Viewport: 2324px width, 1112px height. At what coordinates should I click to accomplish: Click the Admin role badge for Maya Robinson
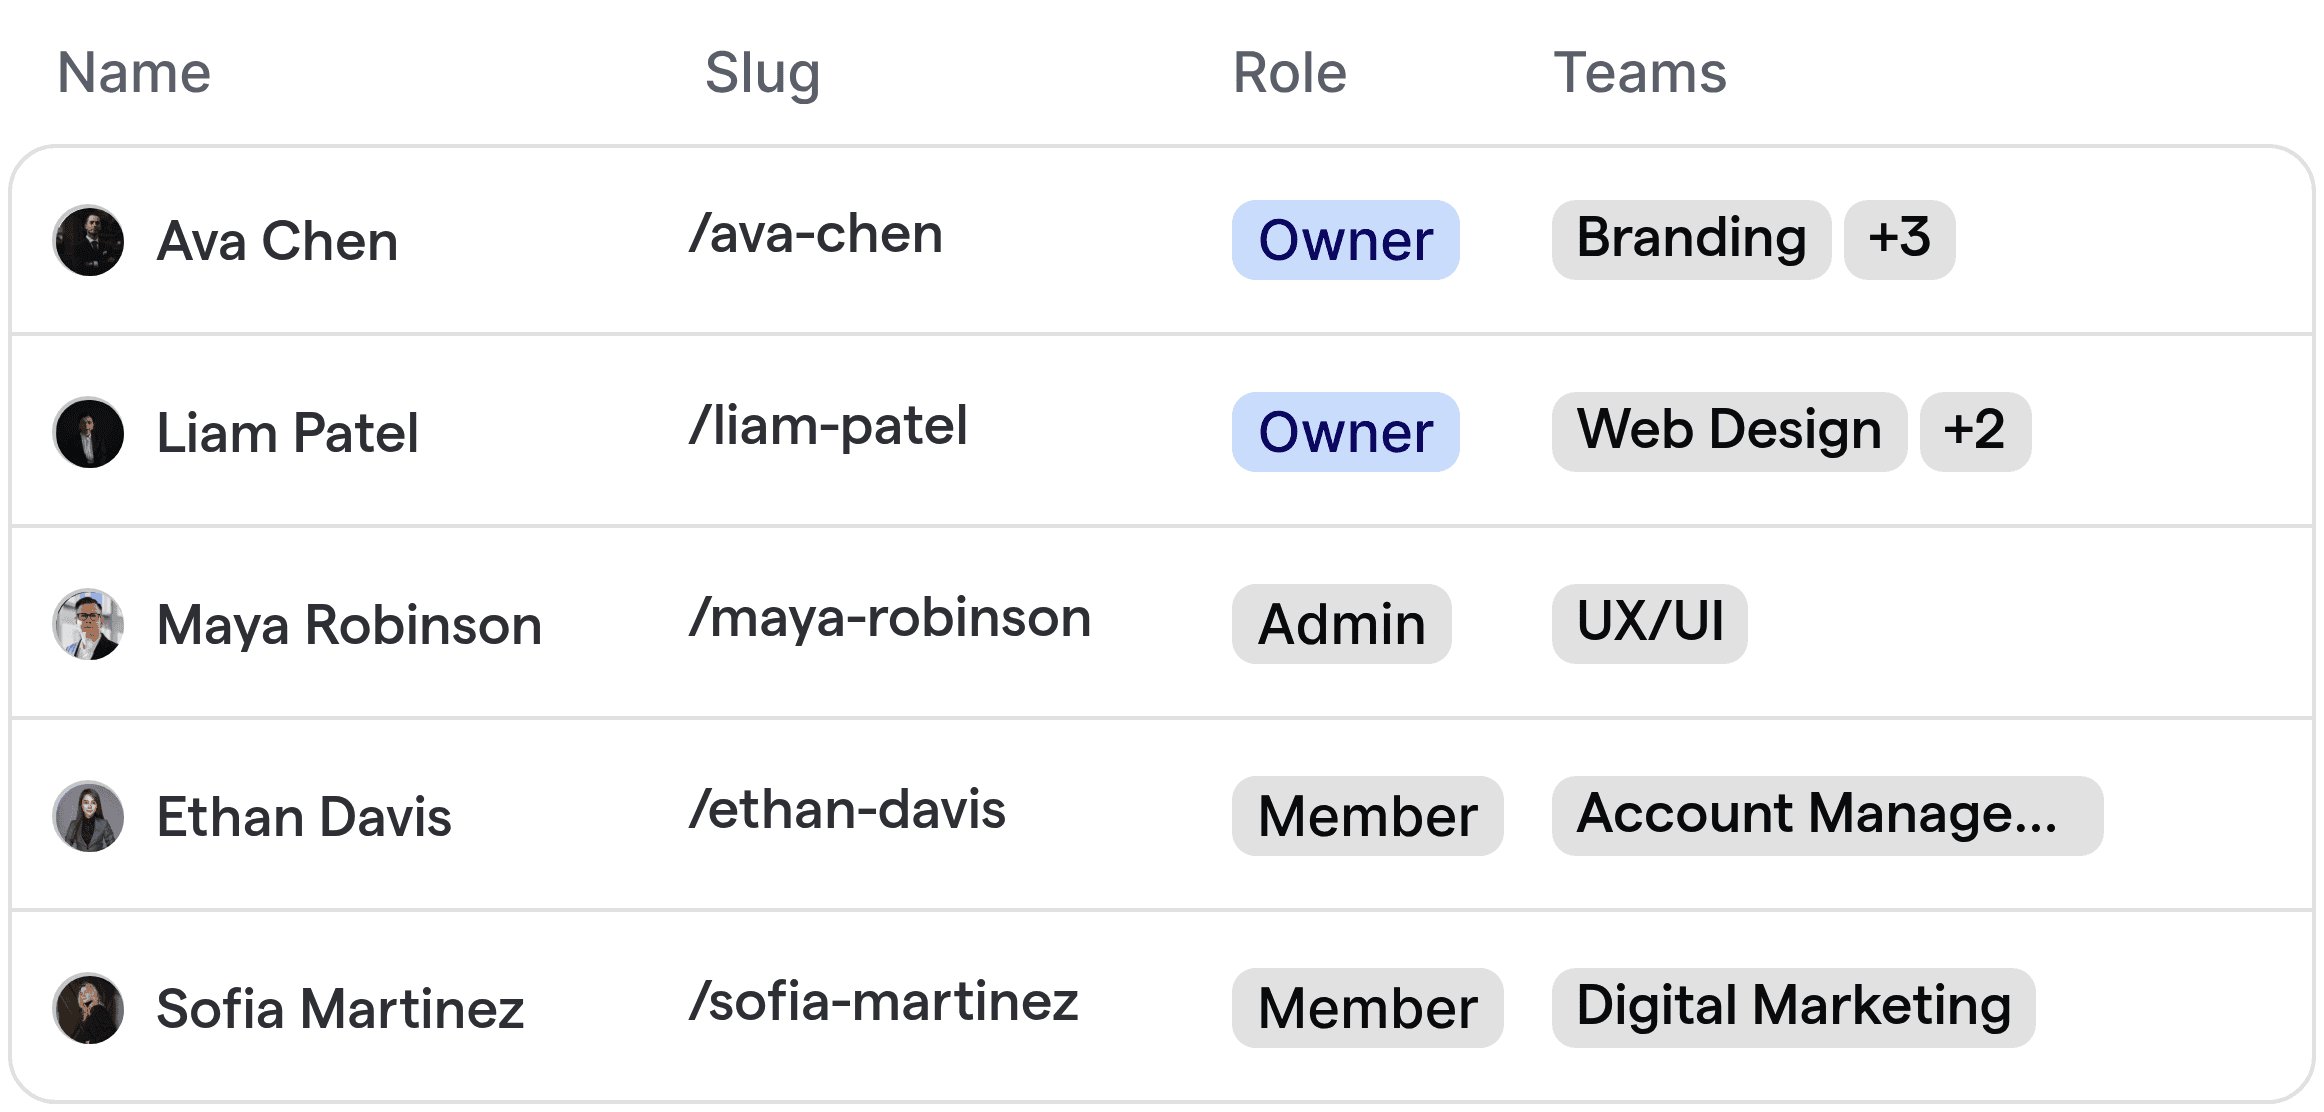point(1341,624)
